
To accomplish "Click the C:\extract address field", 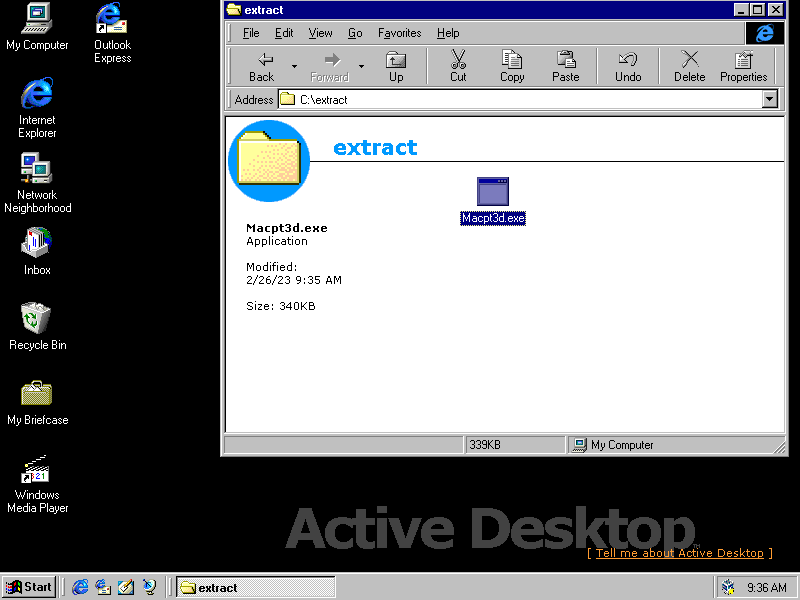I will [x=520, y=99].
